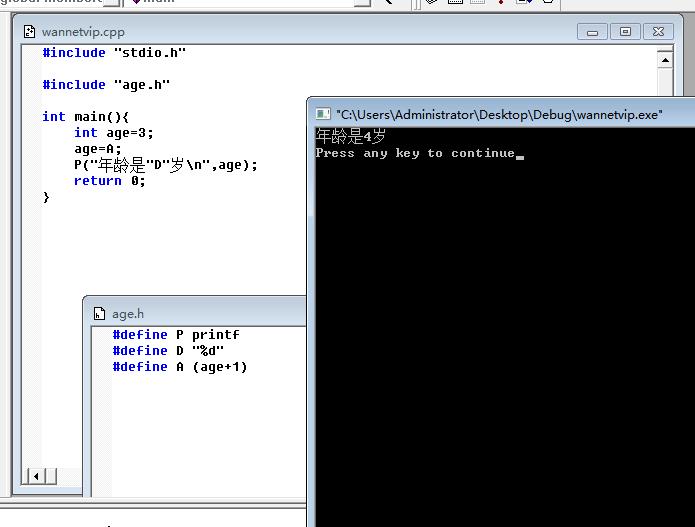Minimize the wannetvip.cpp editor window

click(x=592, y=32)
